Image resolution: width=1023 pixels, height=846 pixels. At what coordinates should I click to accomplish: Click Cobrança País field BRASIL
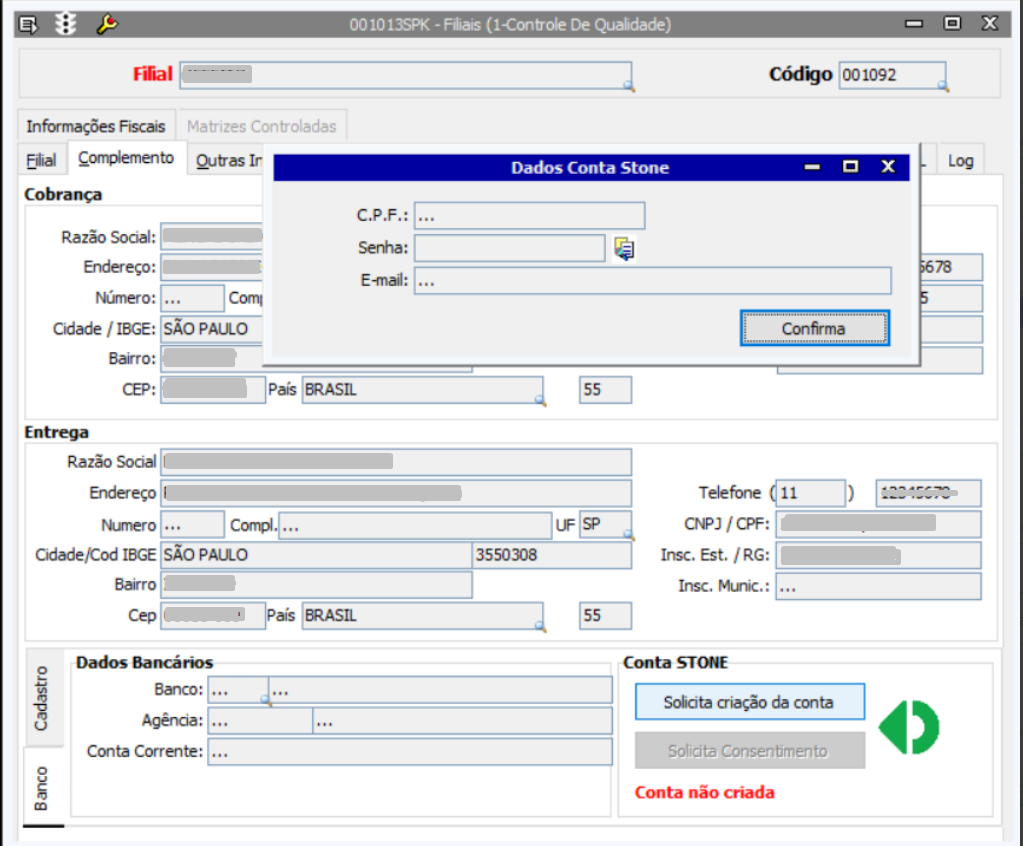pyautogui.click(x=422, y=390)
